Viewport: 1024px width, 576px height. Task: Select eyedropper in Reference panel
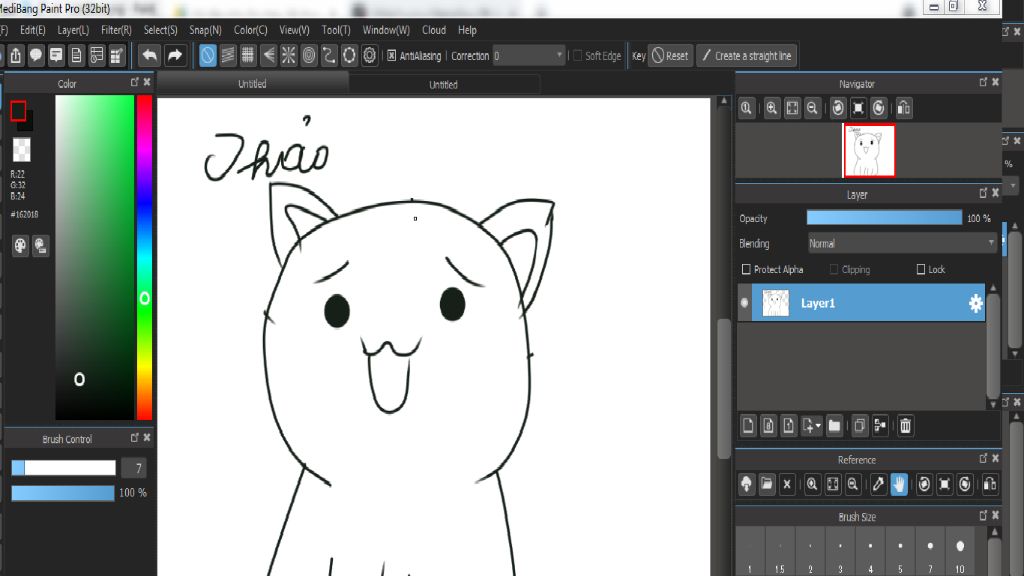(878, 484)
